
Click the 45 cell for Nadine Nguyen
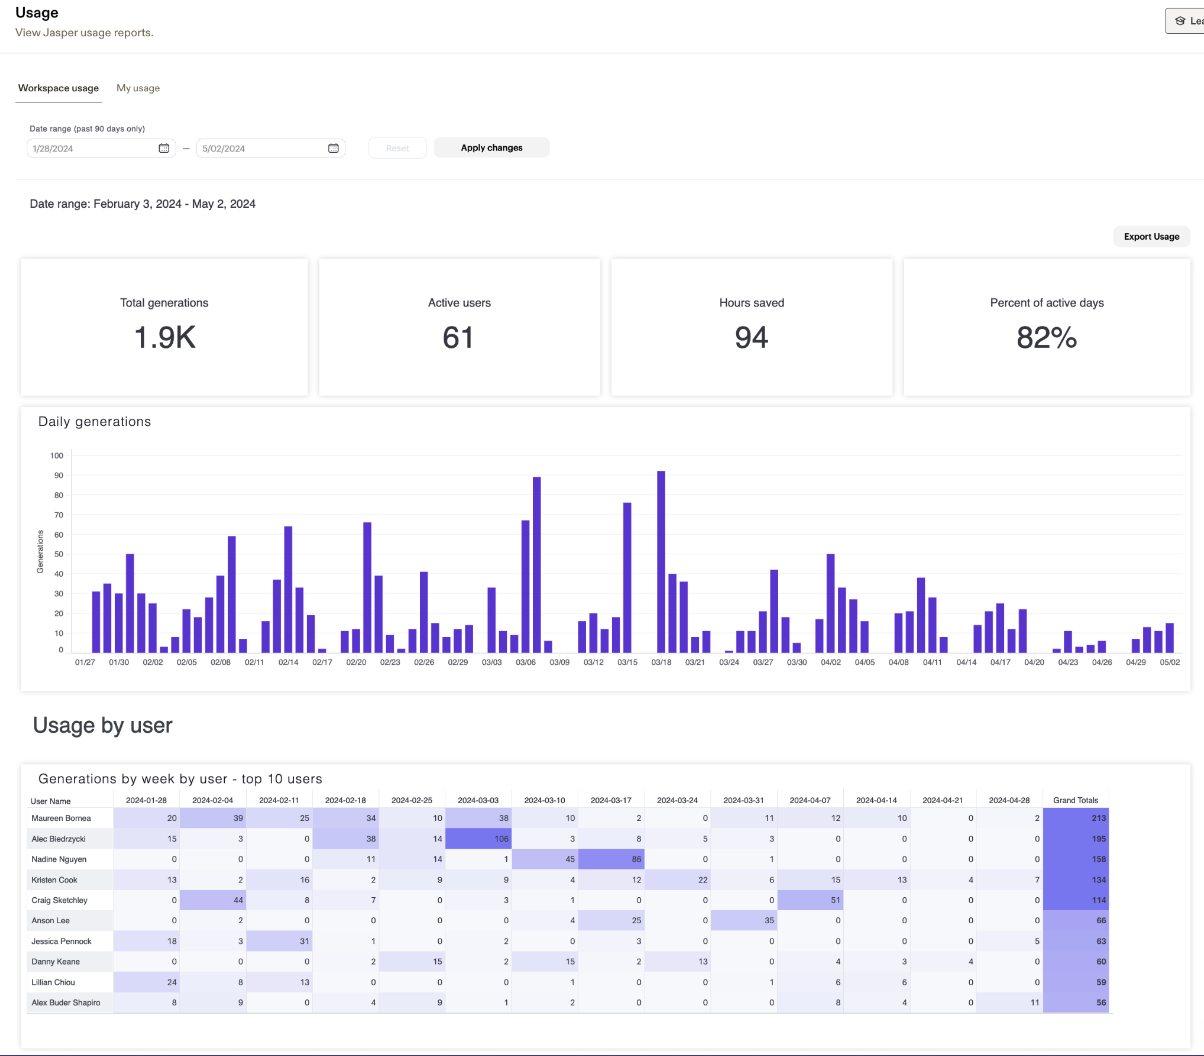tap(545, 859)
